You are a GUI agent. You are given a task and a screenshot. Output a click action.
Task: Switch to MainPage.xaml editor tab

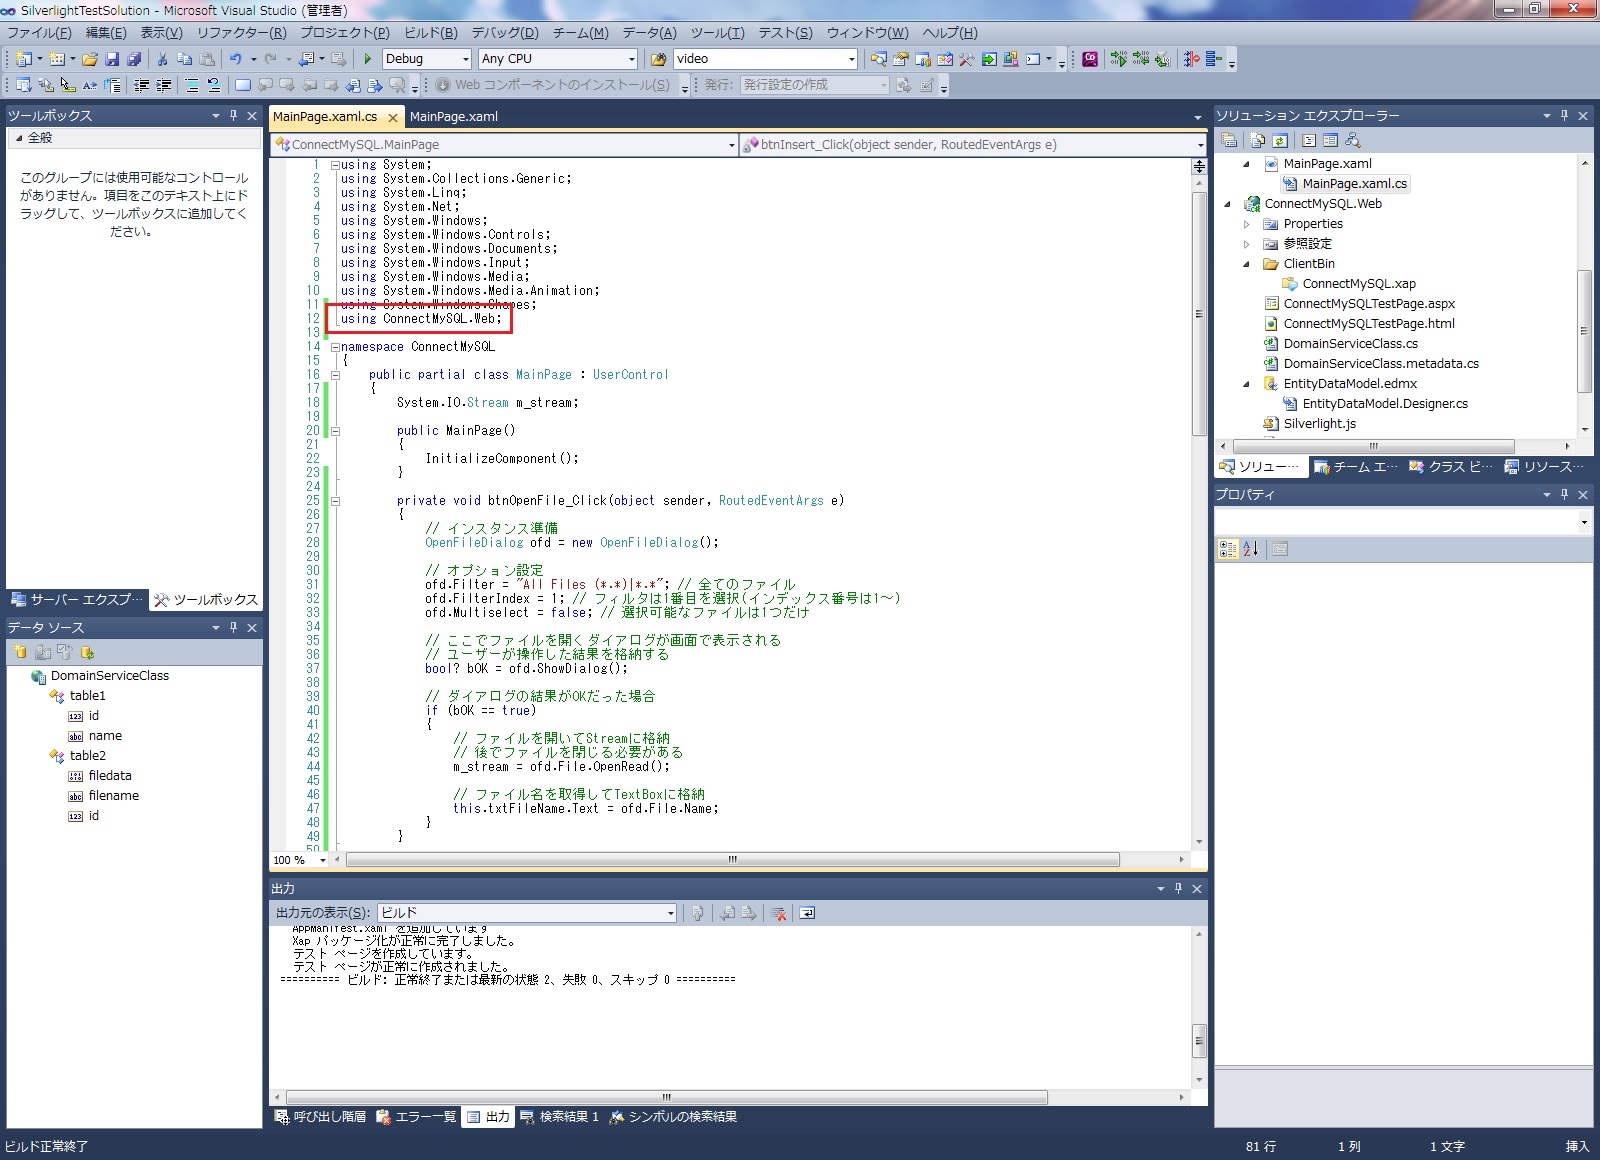454,117
